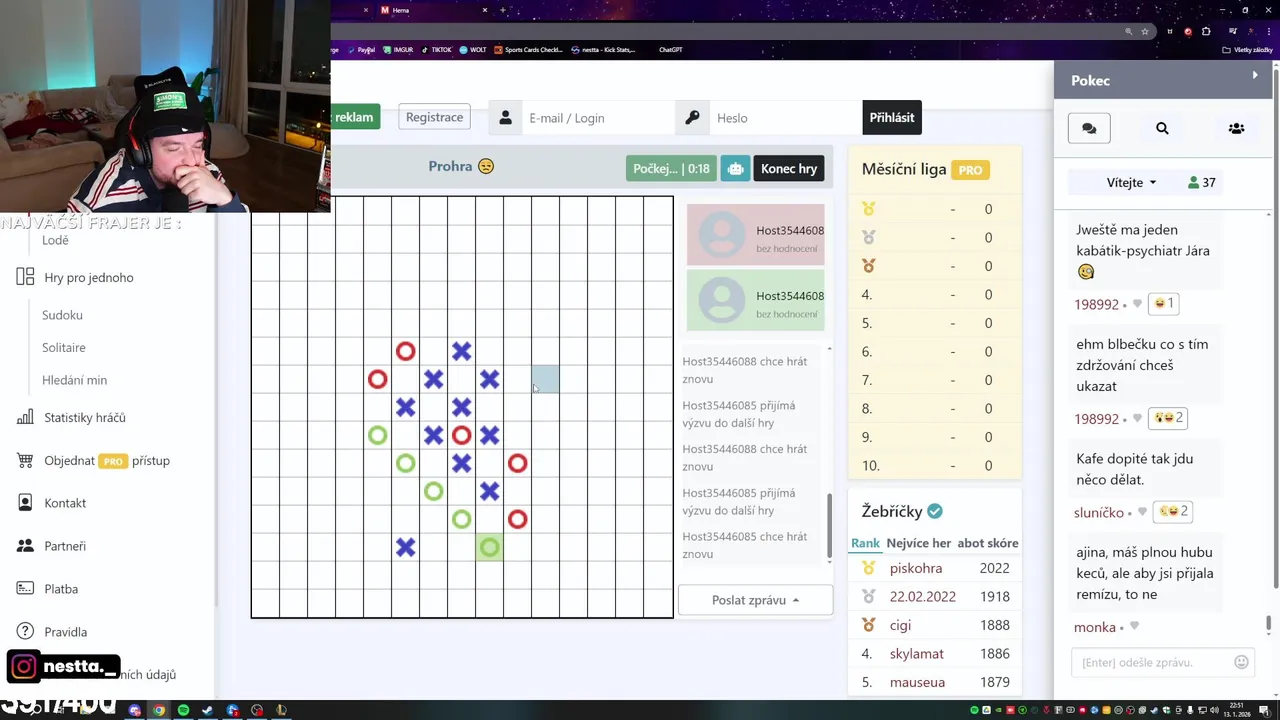Click the Přihlásit login button
The width and height of the screenshot is (1280, 720).
click(891, 117)
